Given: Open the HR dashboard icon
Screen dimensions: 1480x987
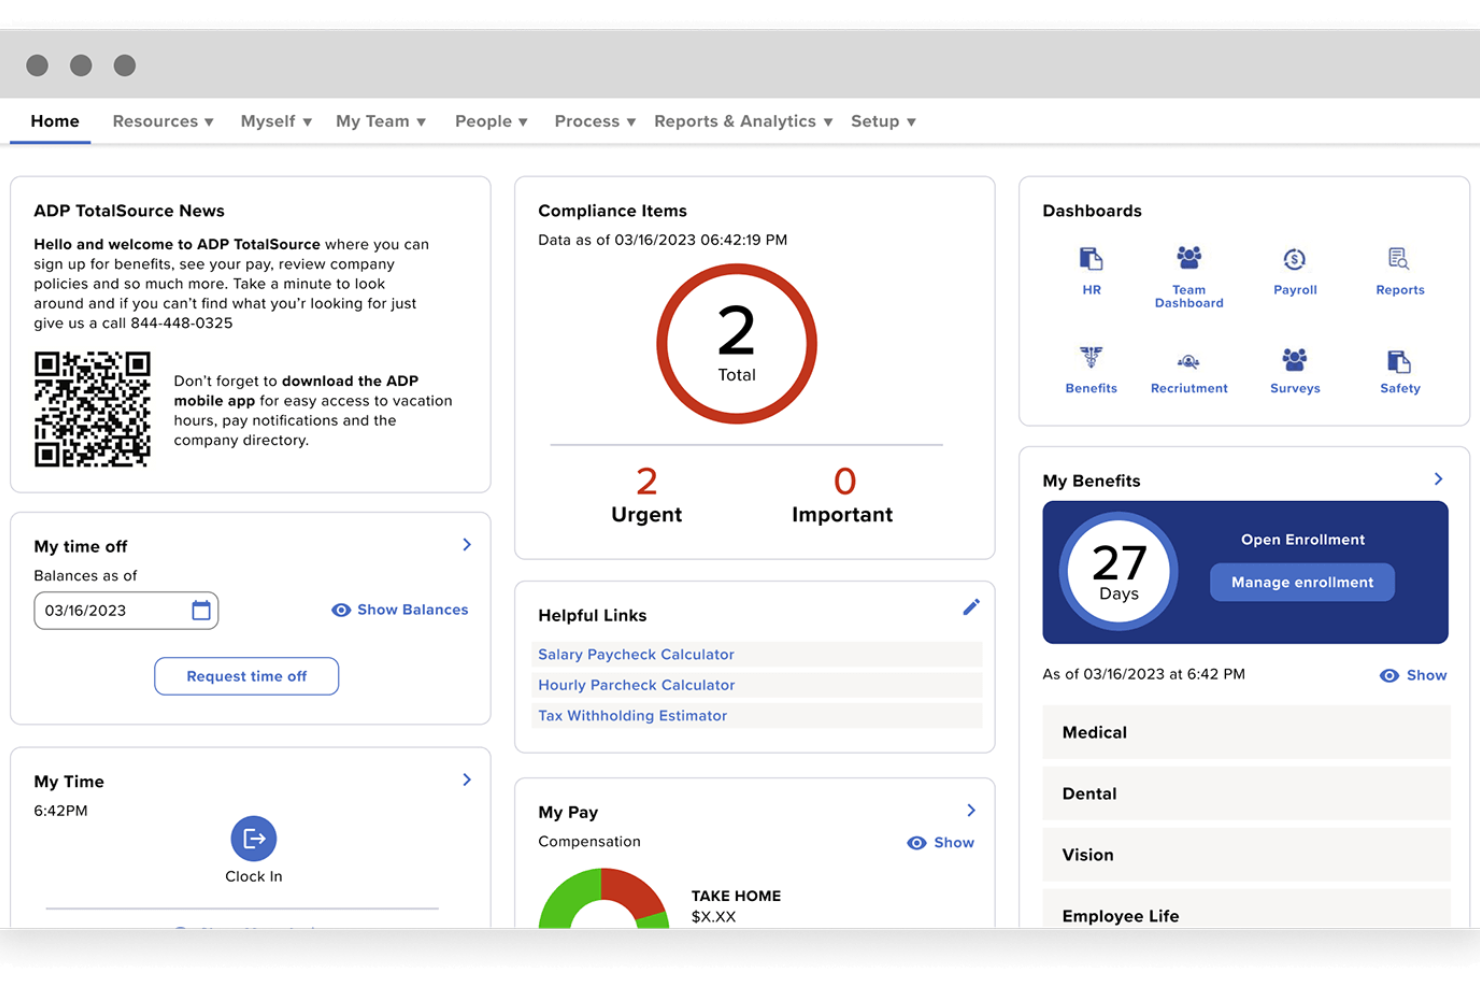Looking at the screenshot, I should click(x=1091, y=259).
